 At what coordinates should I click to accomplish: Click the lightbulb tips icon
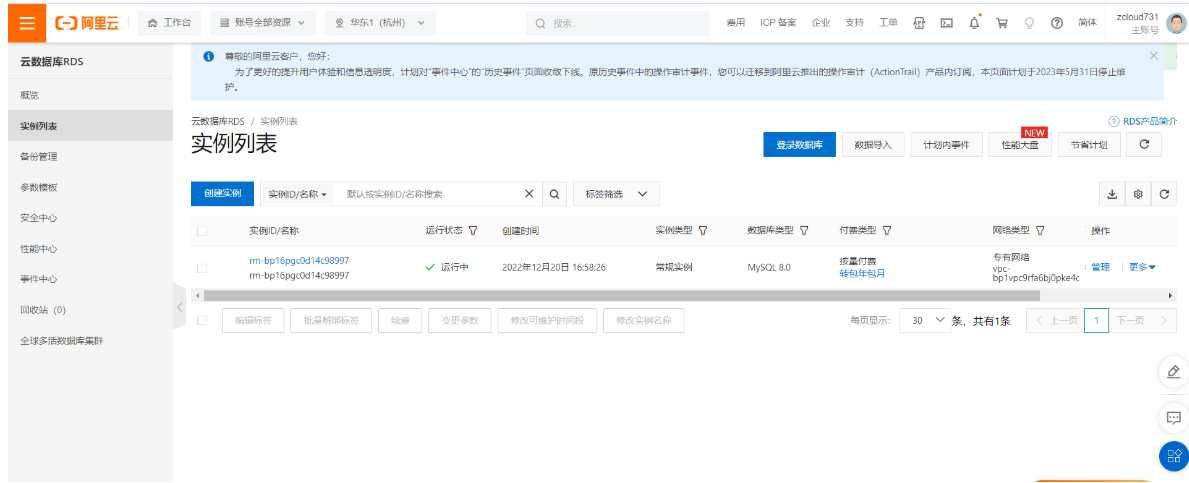(x=1029, y=23)
